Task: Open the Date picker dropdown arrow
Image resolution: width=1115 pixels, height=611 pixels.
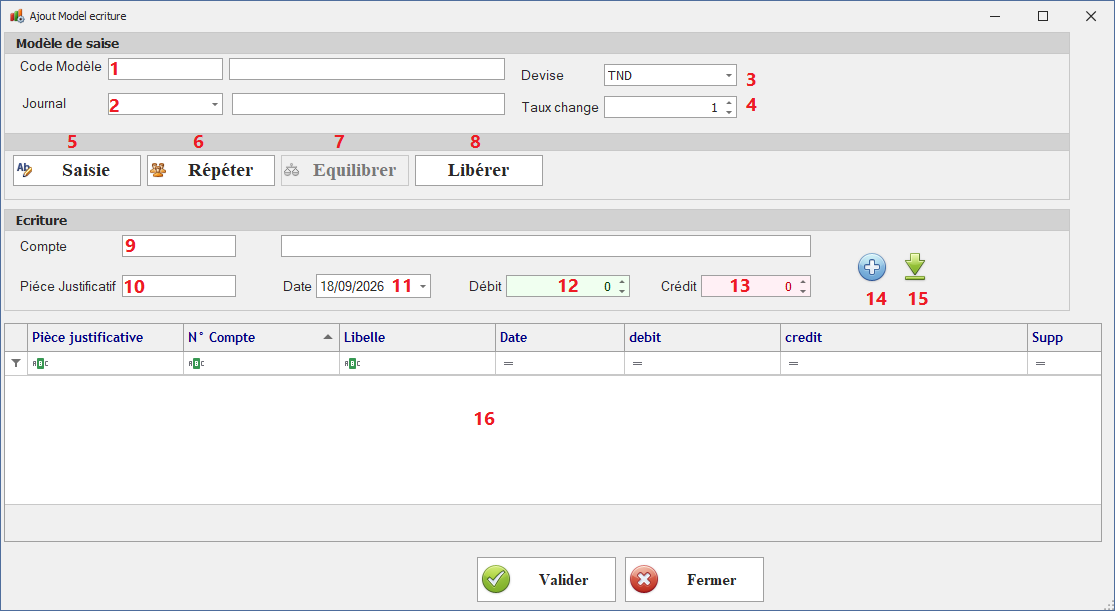Action: click(x=423, y=287)
